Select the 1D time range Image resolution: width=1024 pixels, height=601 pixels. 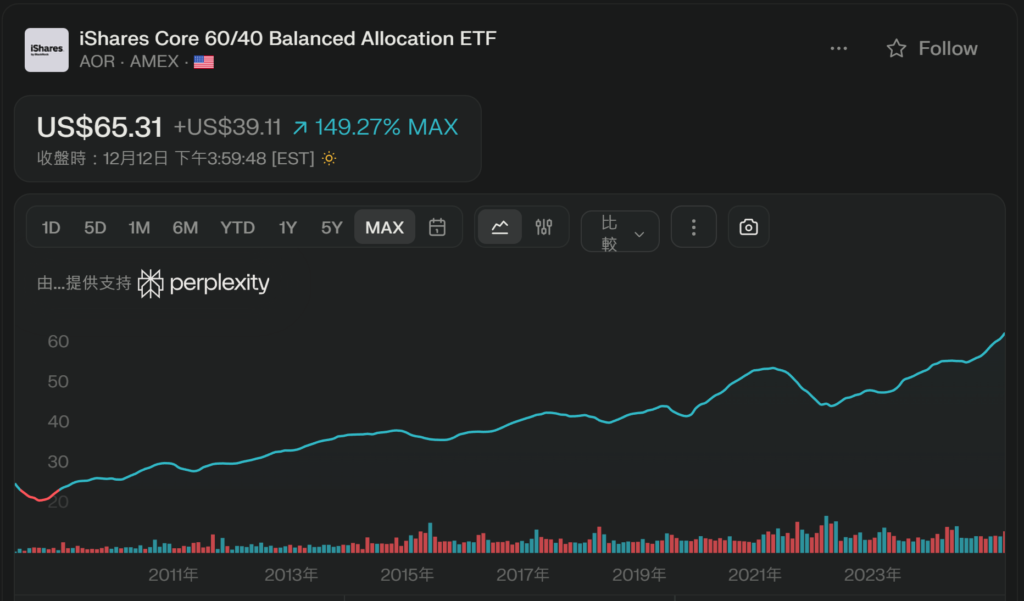pos(51,227)
